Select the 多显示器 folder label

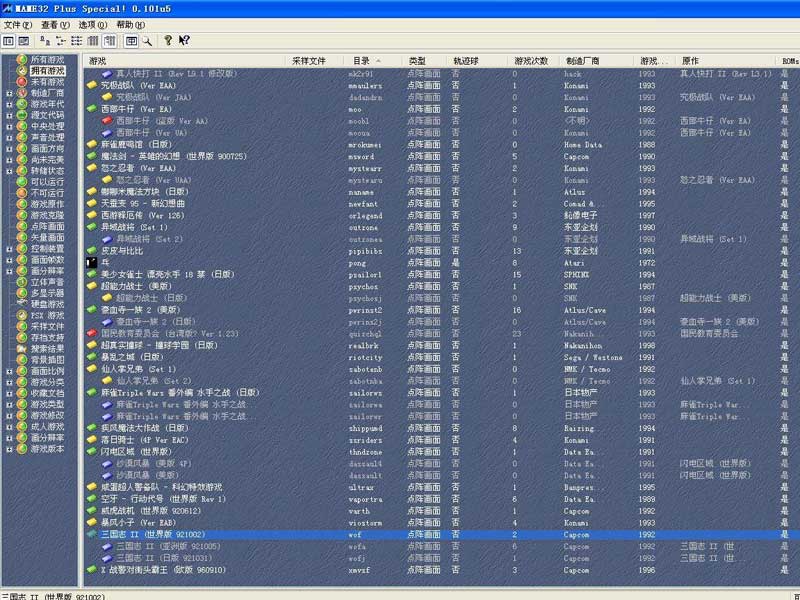47,293
